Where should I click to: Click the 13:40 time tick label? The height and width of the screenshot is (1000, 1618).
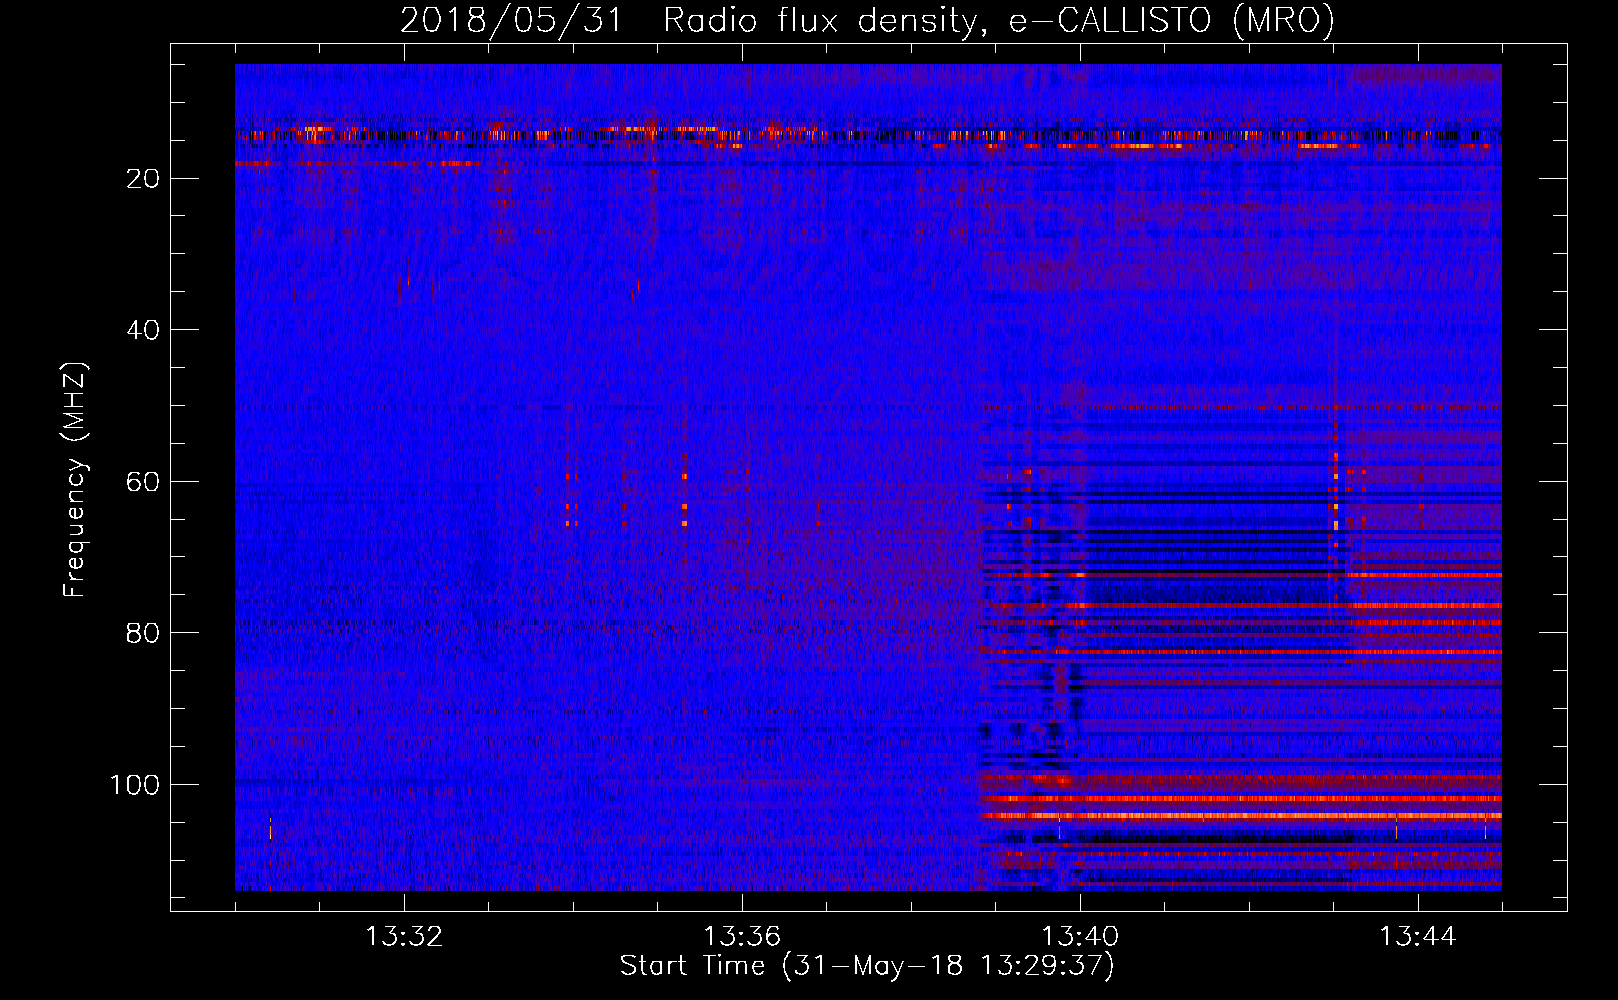click(x=1080, y=937)
